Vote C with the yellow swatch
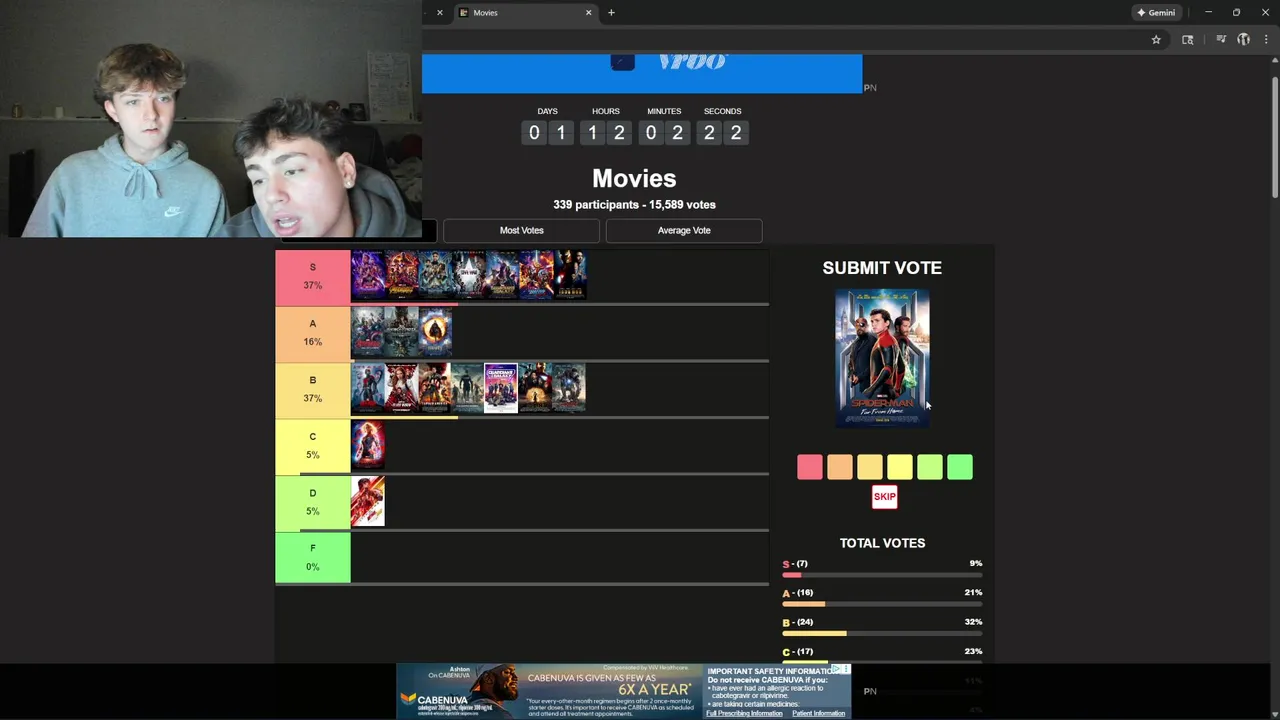Screen dimensions: 1280x720 900,467
